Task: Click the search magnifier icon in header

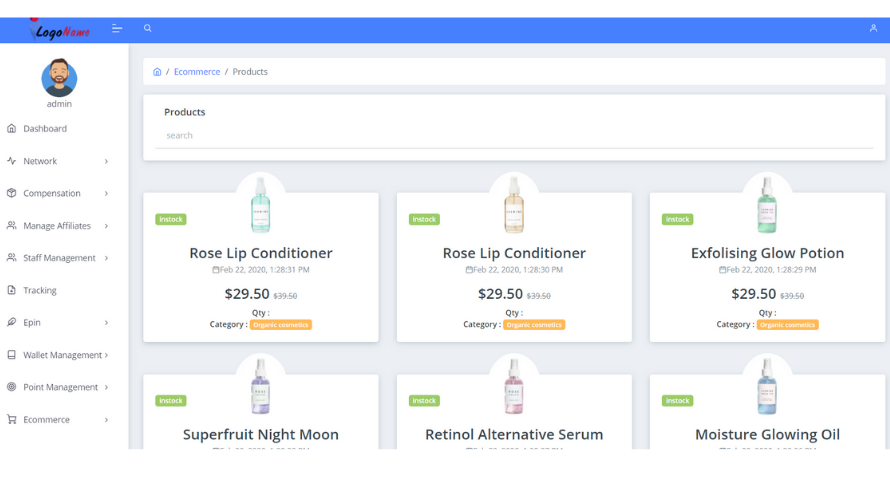Action: coord(148,29)
